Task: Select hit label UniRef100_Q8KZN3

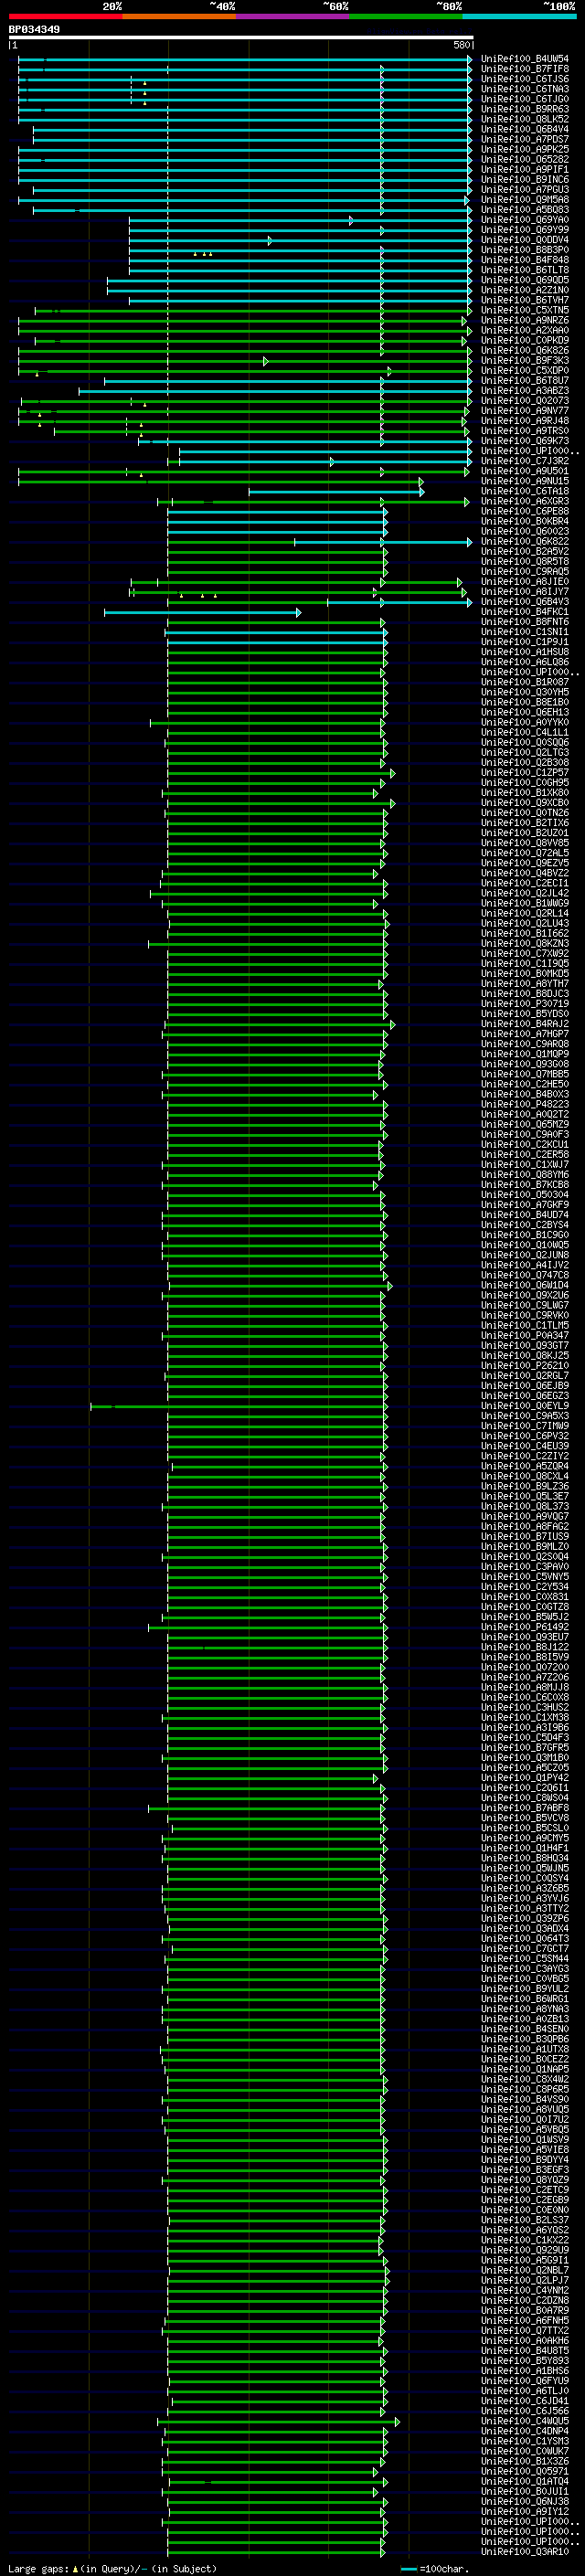Action: pos(525,943)
